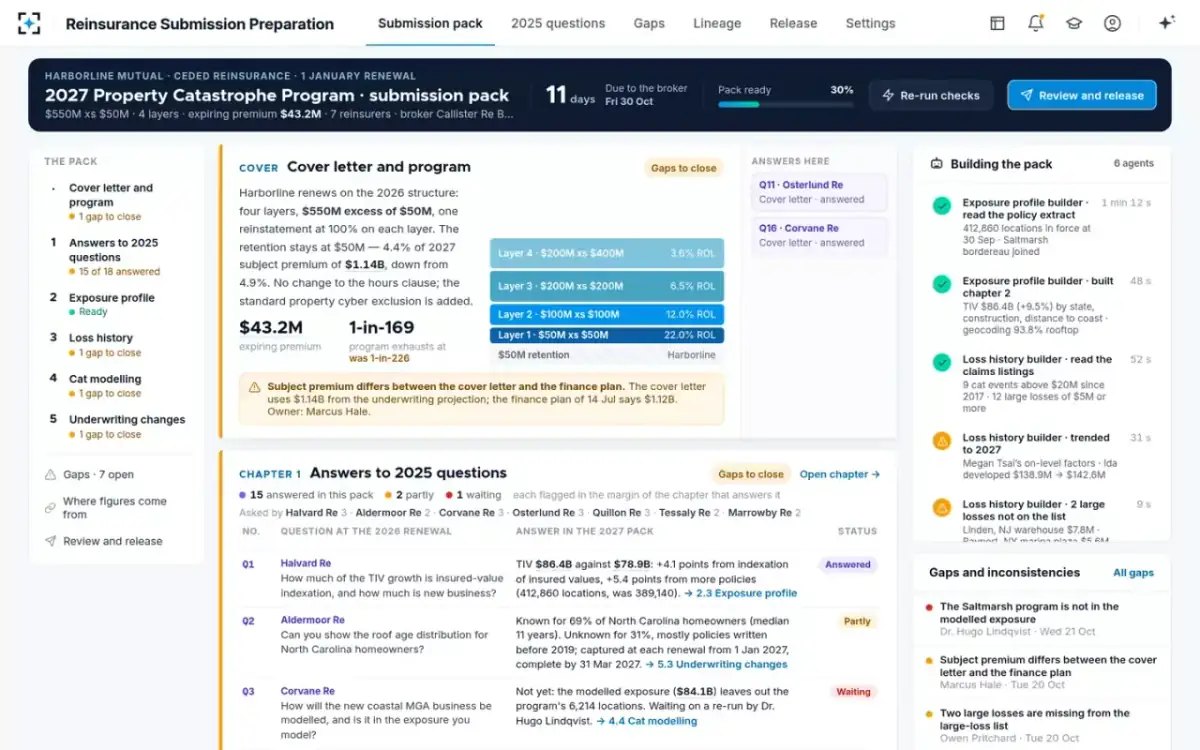Click the $43.2M expiring premium figure
Screen dimensions: 1200x750
pyautogui.click(x=271, y=327)
